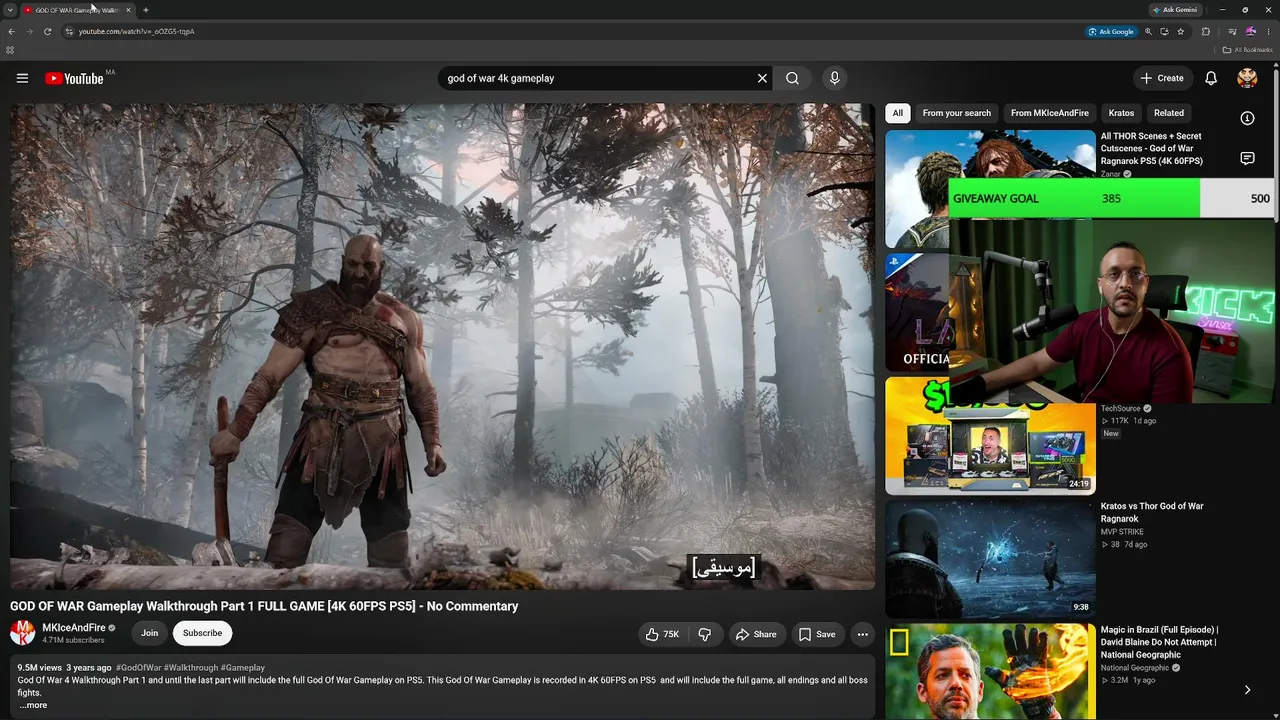The width and height of the screenshot is (1280, 720).
Task: Start voice search with the microphone
Action: coord(834,78)
